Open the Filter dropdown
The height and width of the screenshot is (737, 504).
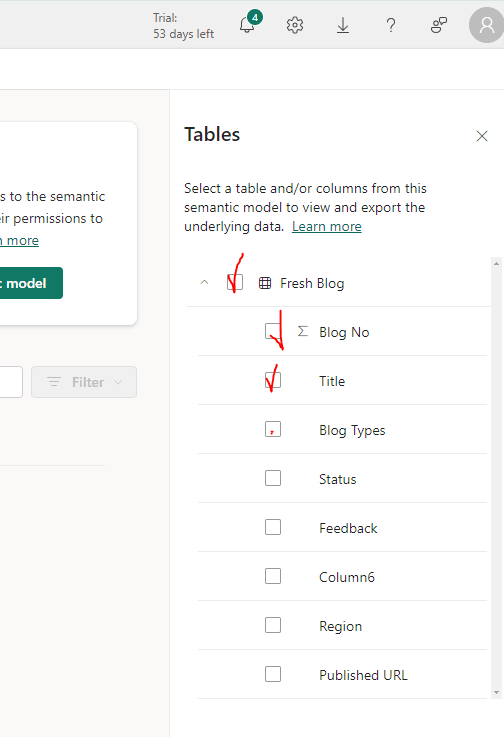84,382
